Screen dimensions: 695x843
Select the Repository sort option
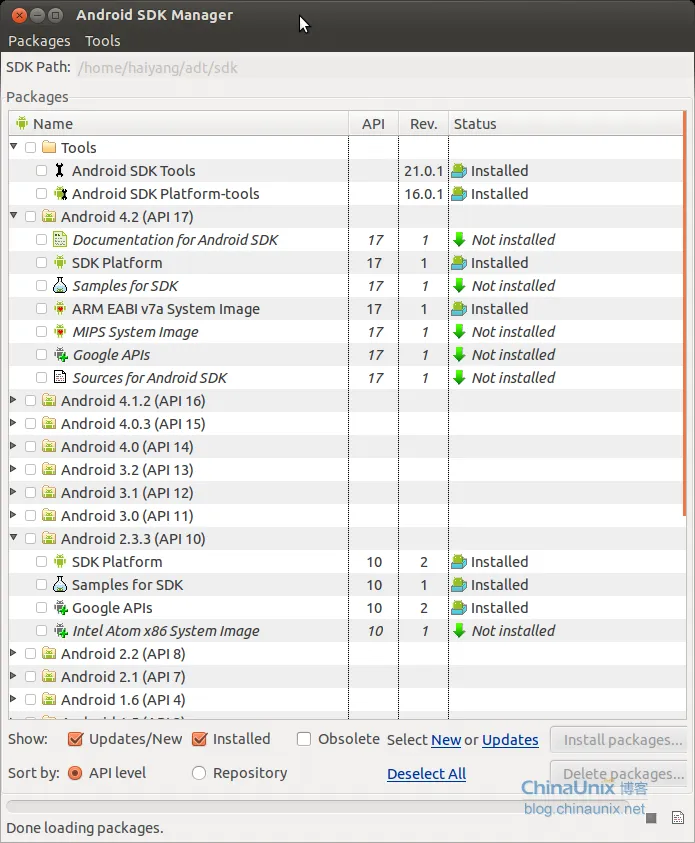(x=199, y=773)
